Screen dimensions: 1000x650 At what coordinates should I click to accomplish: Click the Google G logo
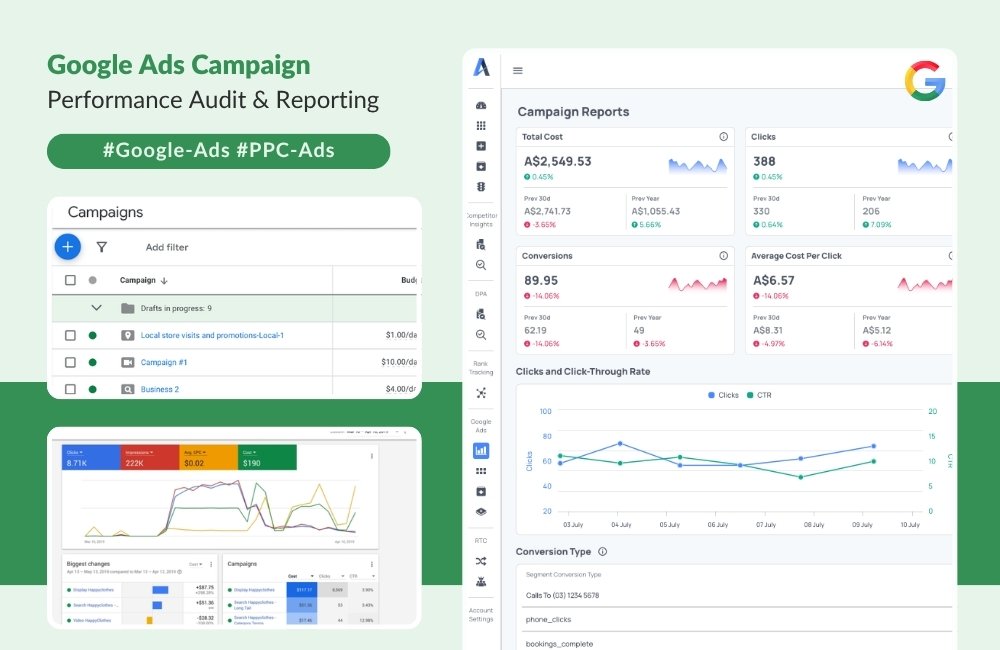point(924,81)
